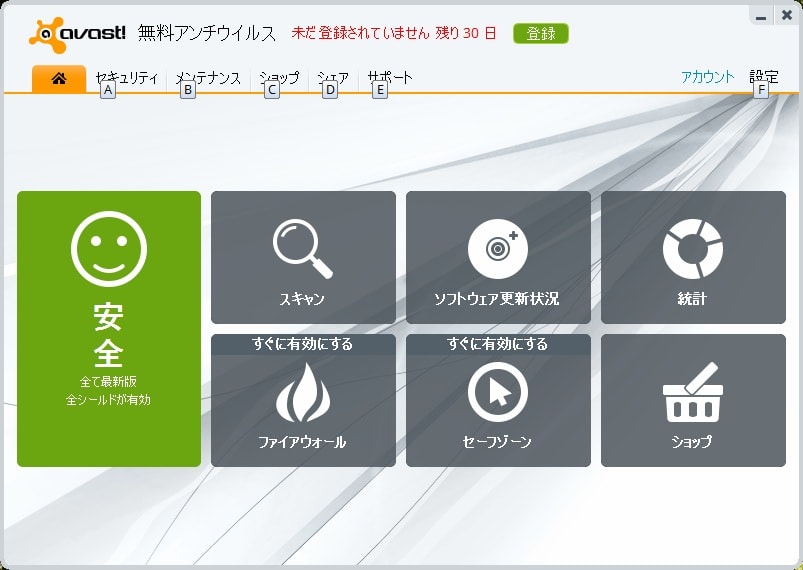Click the avast! logo

(77, 34)
